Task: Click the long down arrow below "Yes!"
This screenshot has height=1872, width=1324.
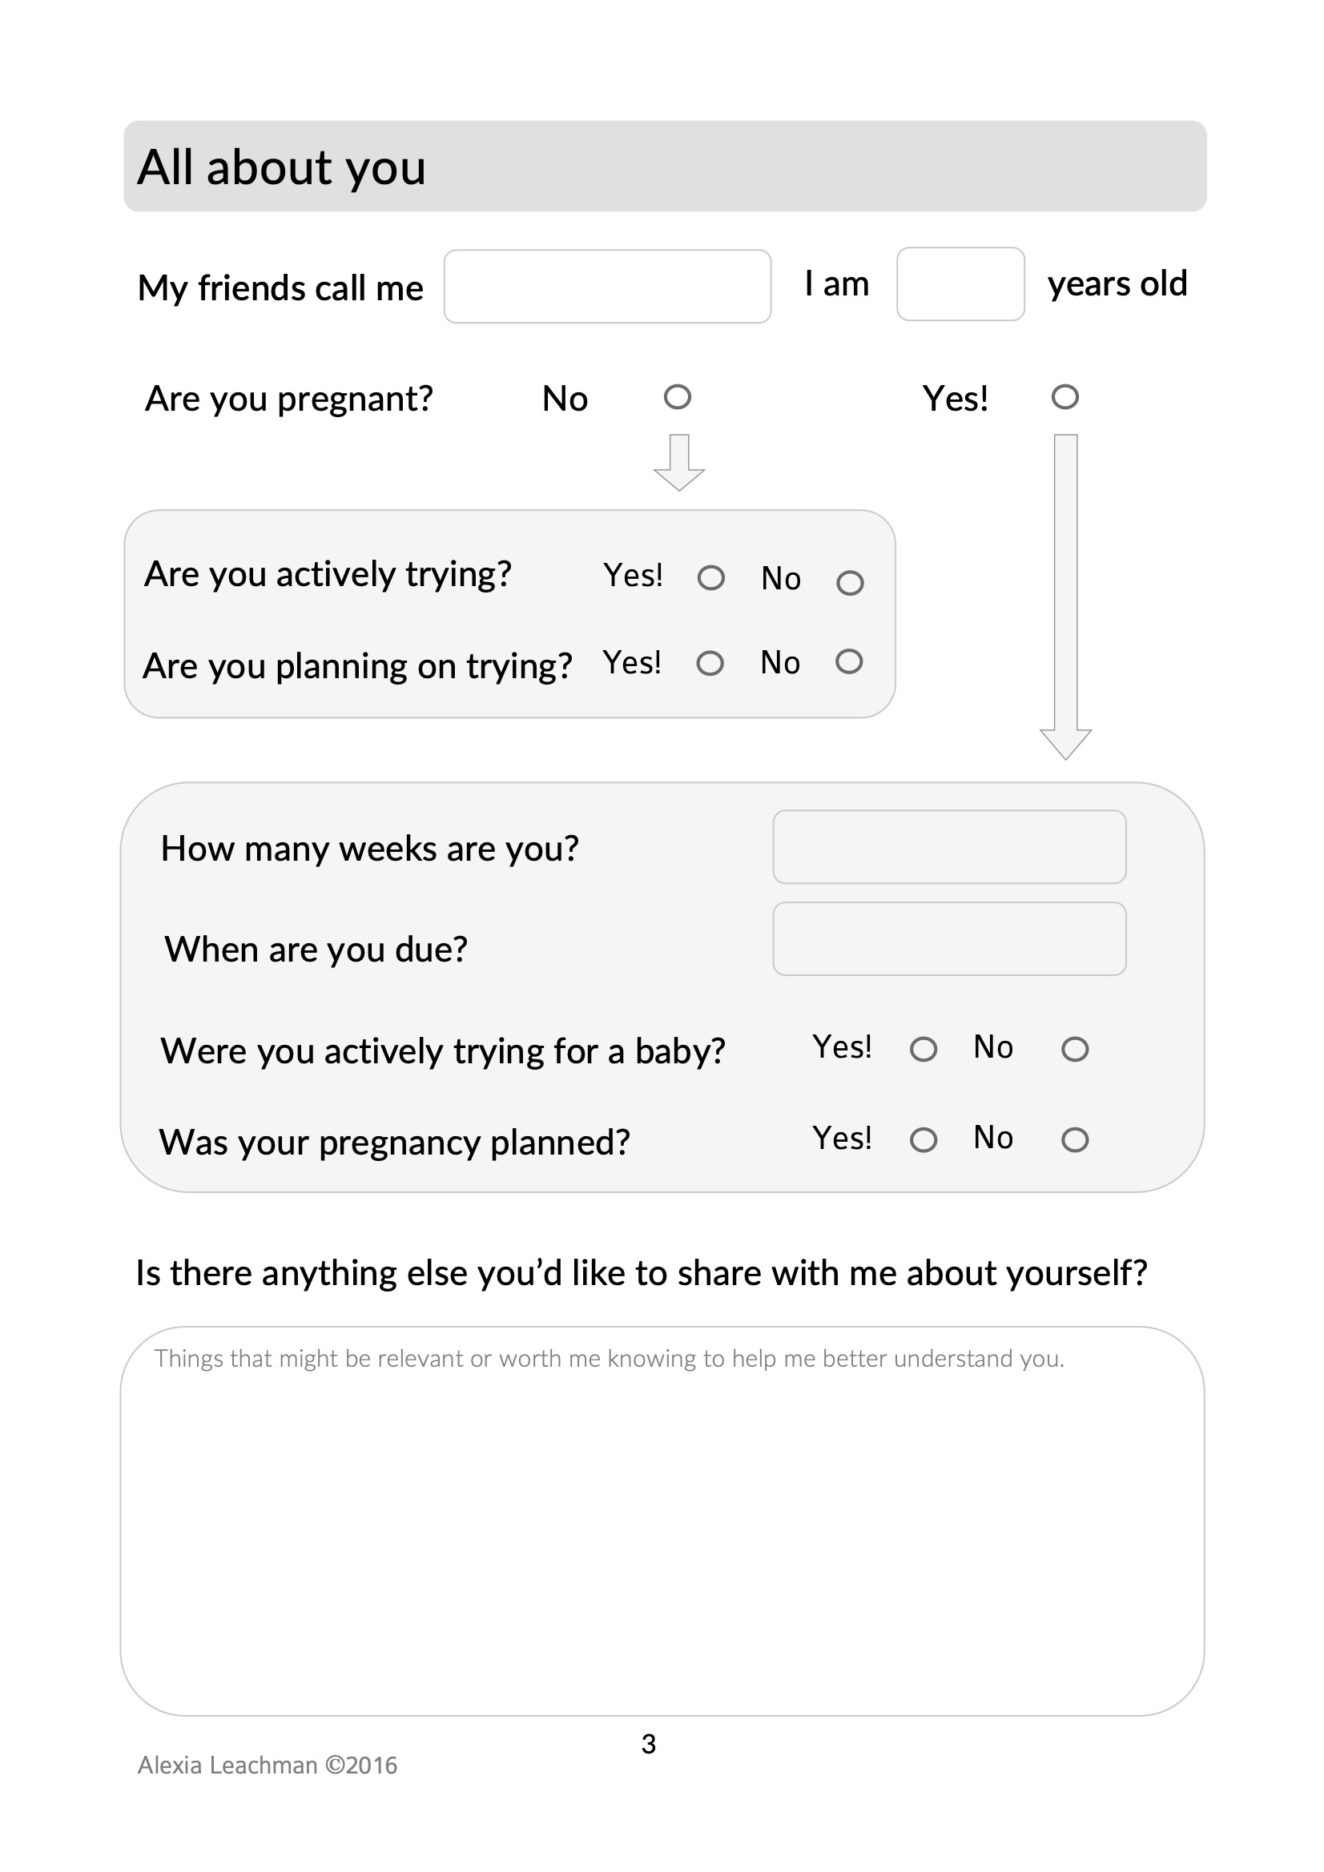Action: pos(1066,596)
